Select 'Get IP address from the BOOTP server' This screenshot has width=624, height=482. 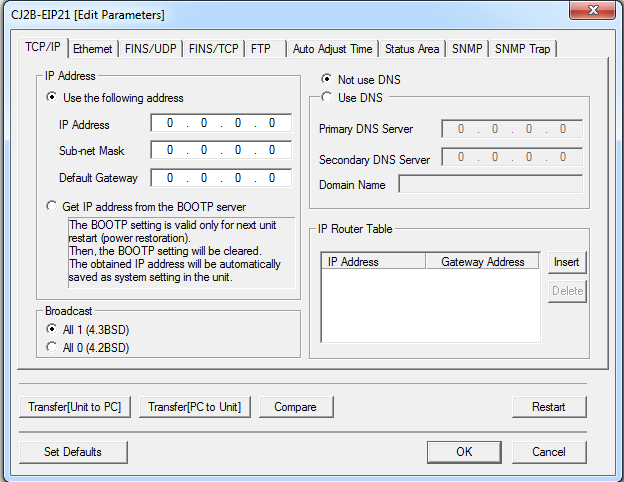coord(51,206)
